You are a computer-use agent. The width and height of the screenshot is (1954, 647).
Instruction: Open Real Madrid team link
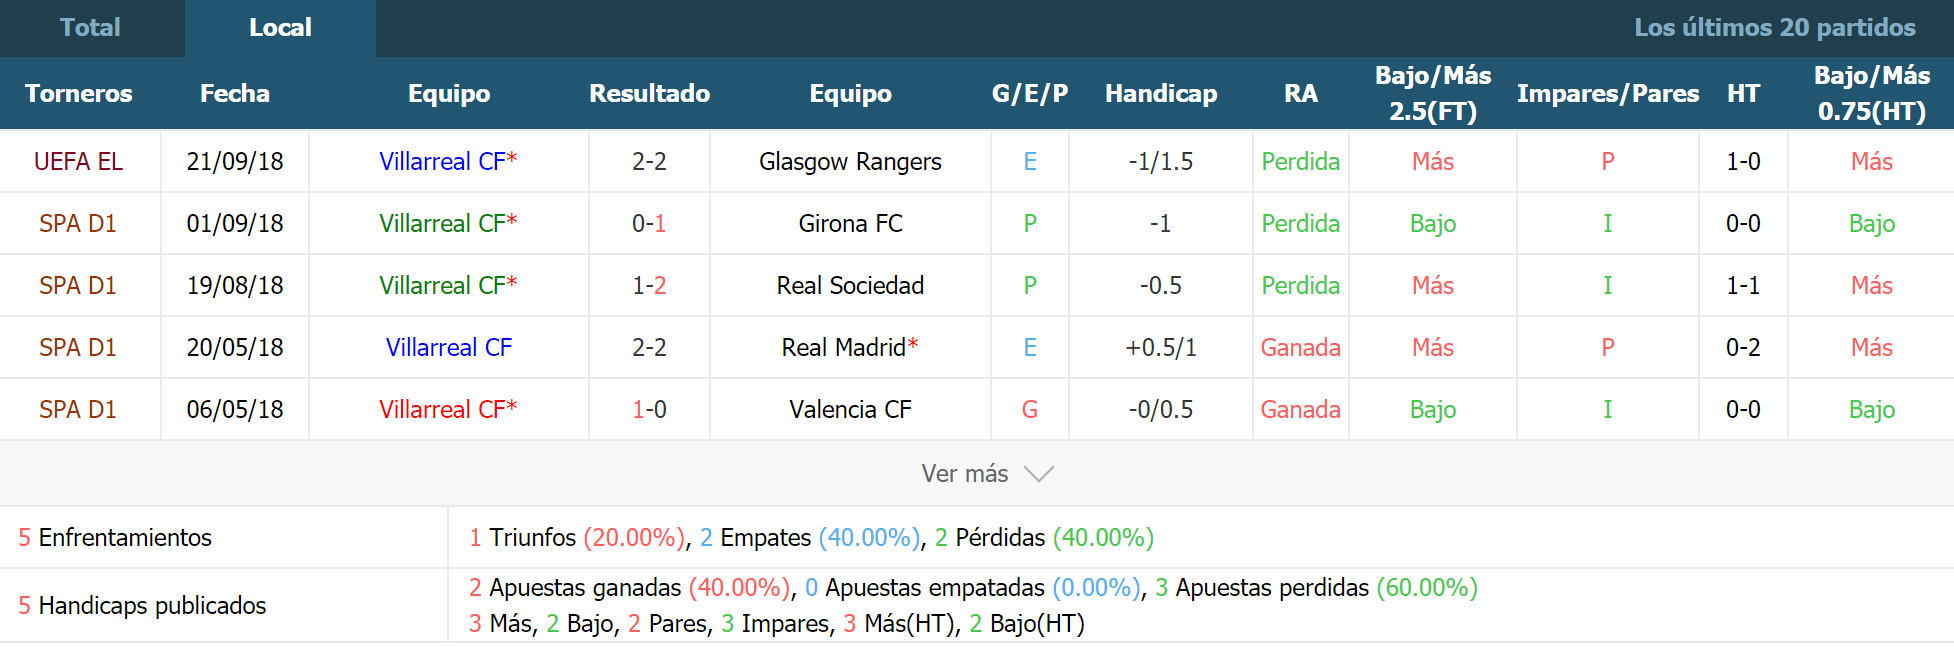click(844, 348)
